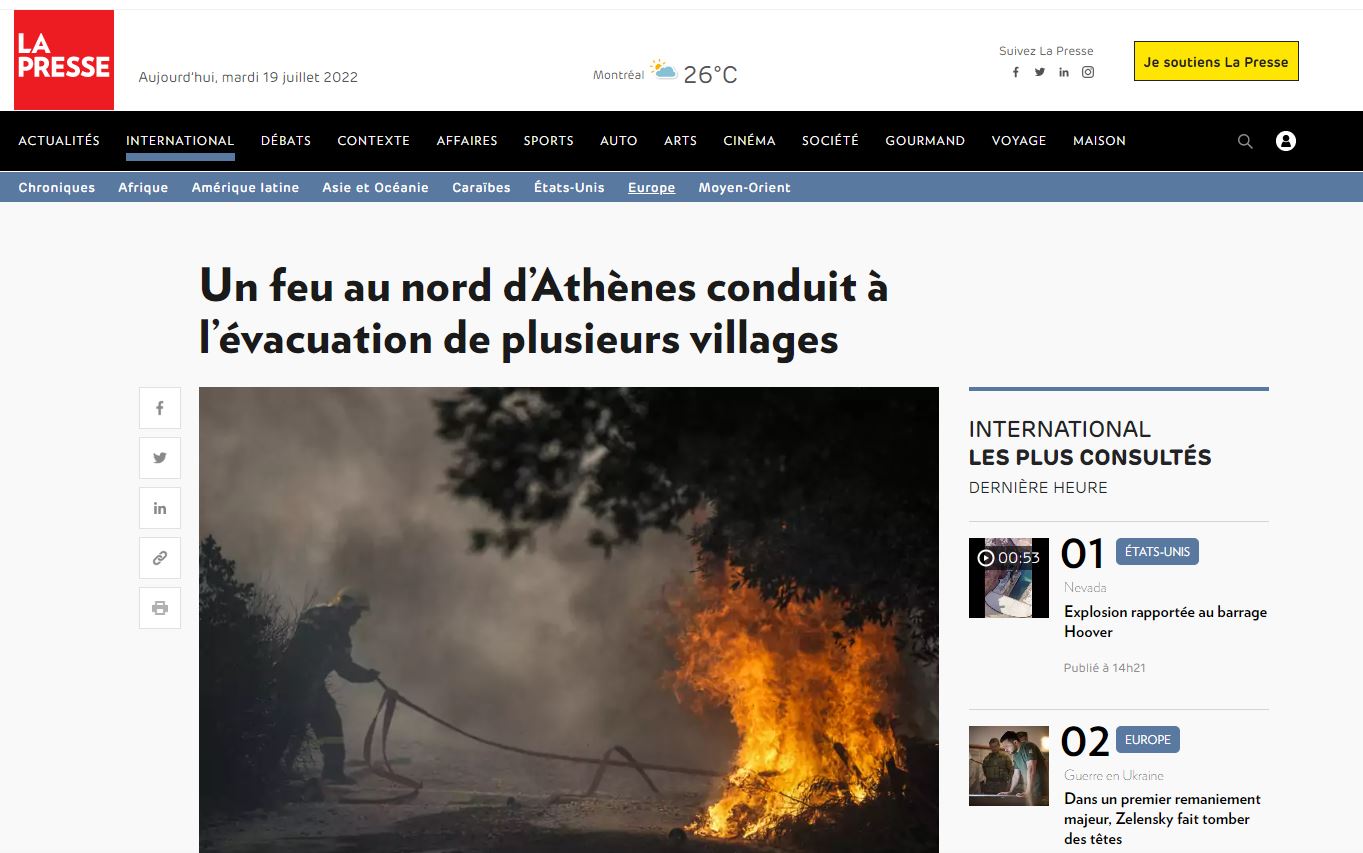Open the search magnifier icon
The height and width of the screenshot is (853, 1363).
coord(1245,141)
